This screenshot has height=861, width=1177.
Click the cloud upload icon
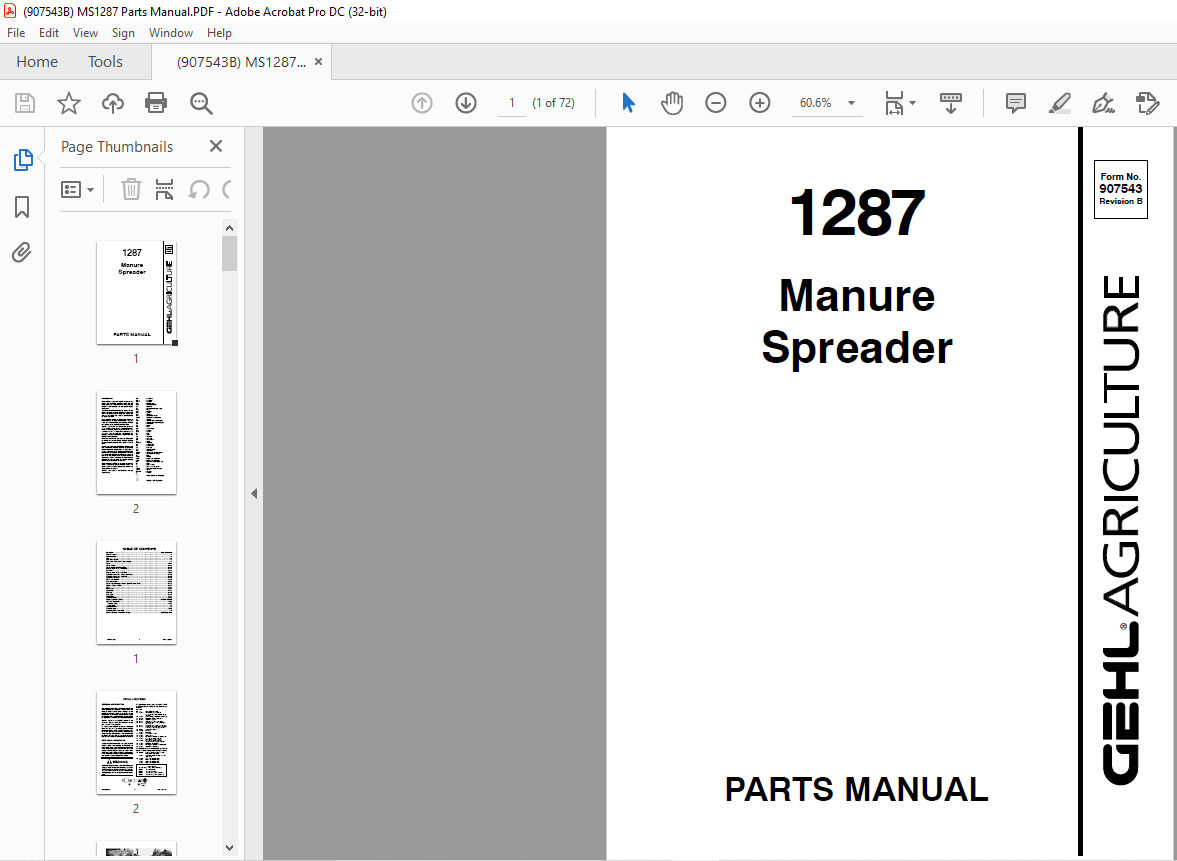pos(113,103)
